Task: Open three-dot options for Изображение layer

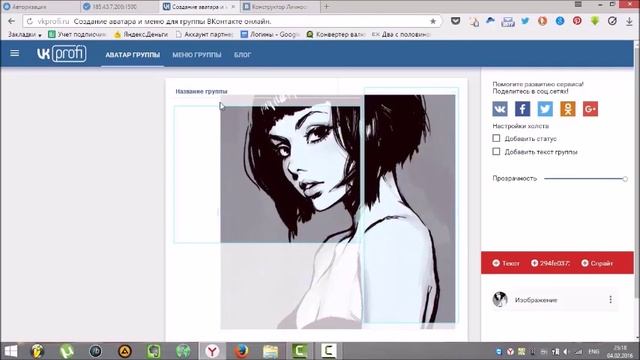Action: pos(610,300)
